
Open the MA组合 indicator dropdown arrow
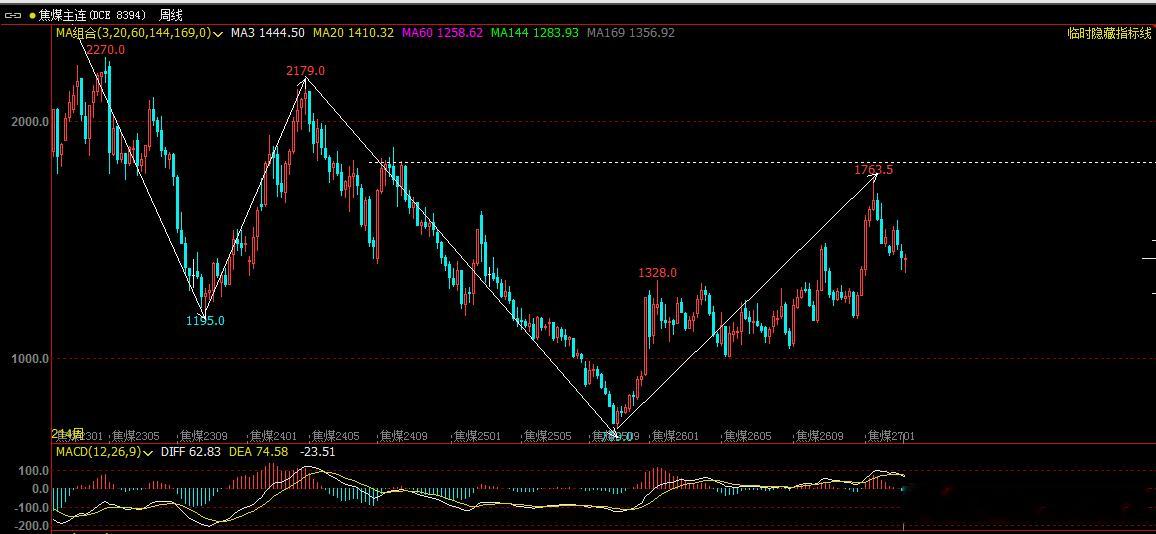coord(218,33)
